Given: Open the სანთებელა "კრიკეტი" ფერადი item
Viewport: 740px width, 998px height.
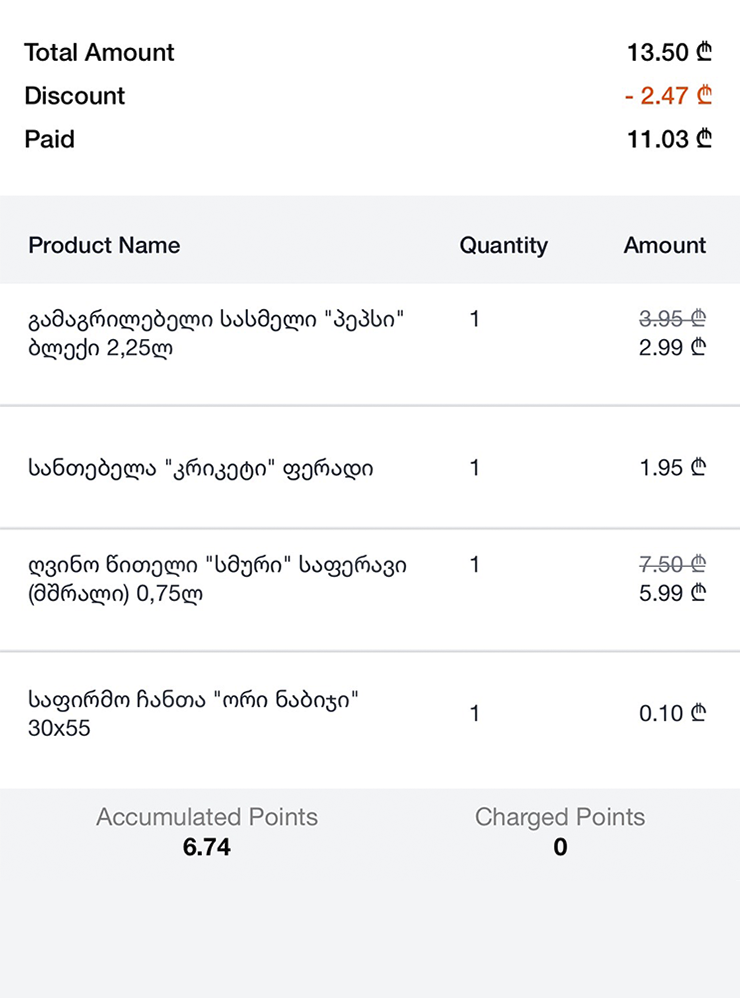Looking at the screenshot, I should pyautogui.click(x=201, y=467).
